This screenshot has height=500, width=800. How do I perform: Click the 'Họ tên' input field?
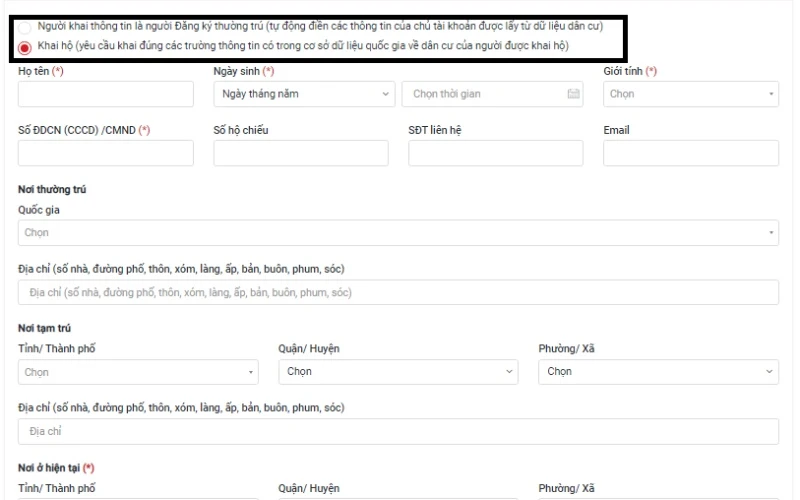(106, 94)
